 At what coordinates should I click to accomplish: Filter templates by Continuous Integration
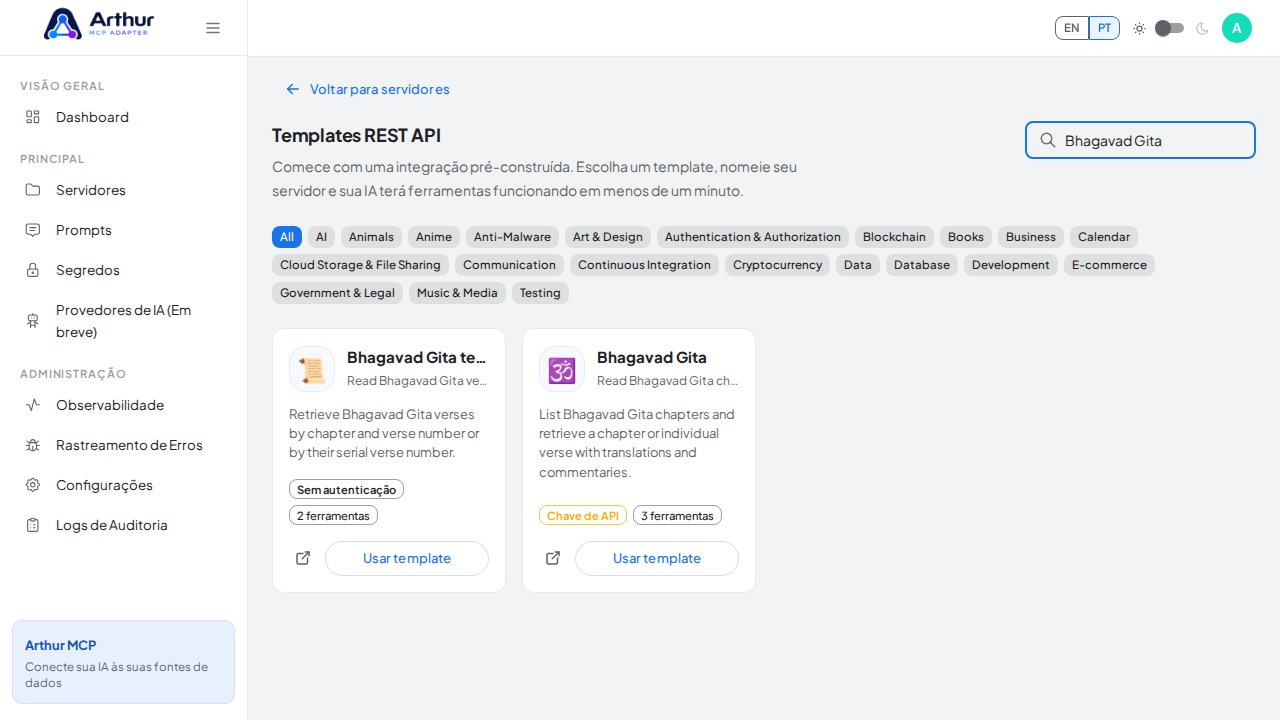coord(644,265)
